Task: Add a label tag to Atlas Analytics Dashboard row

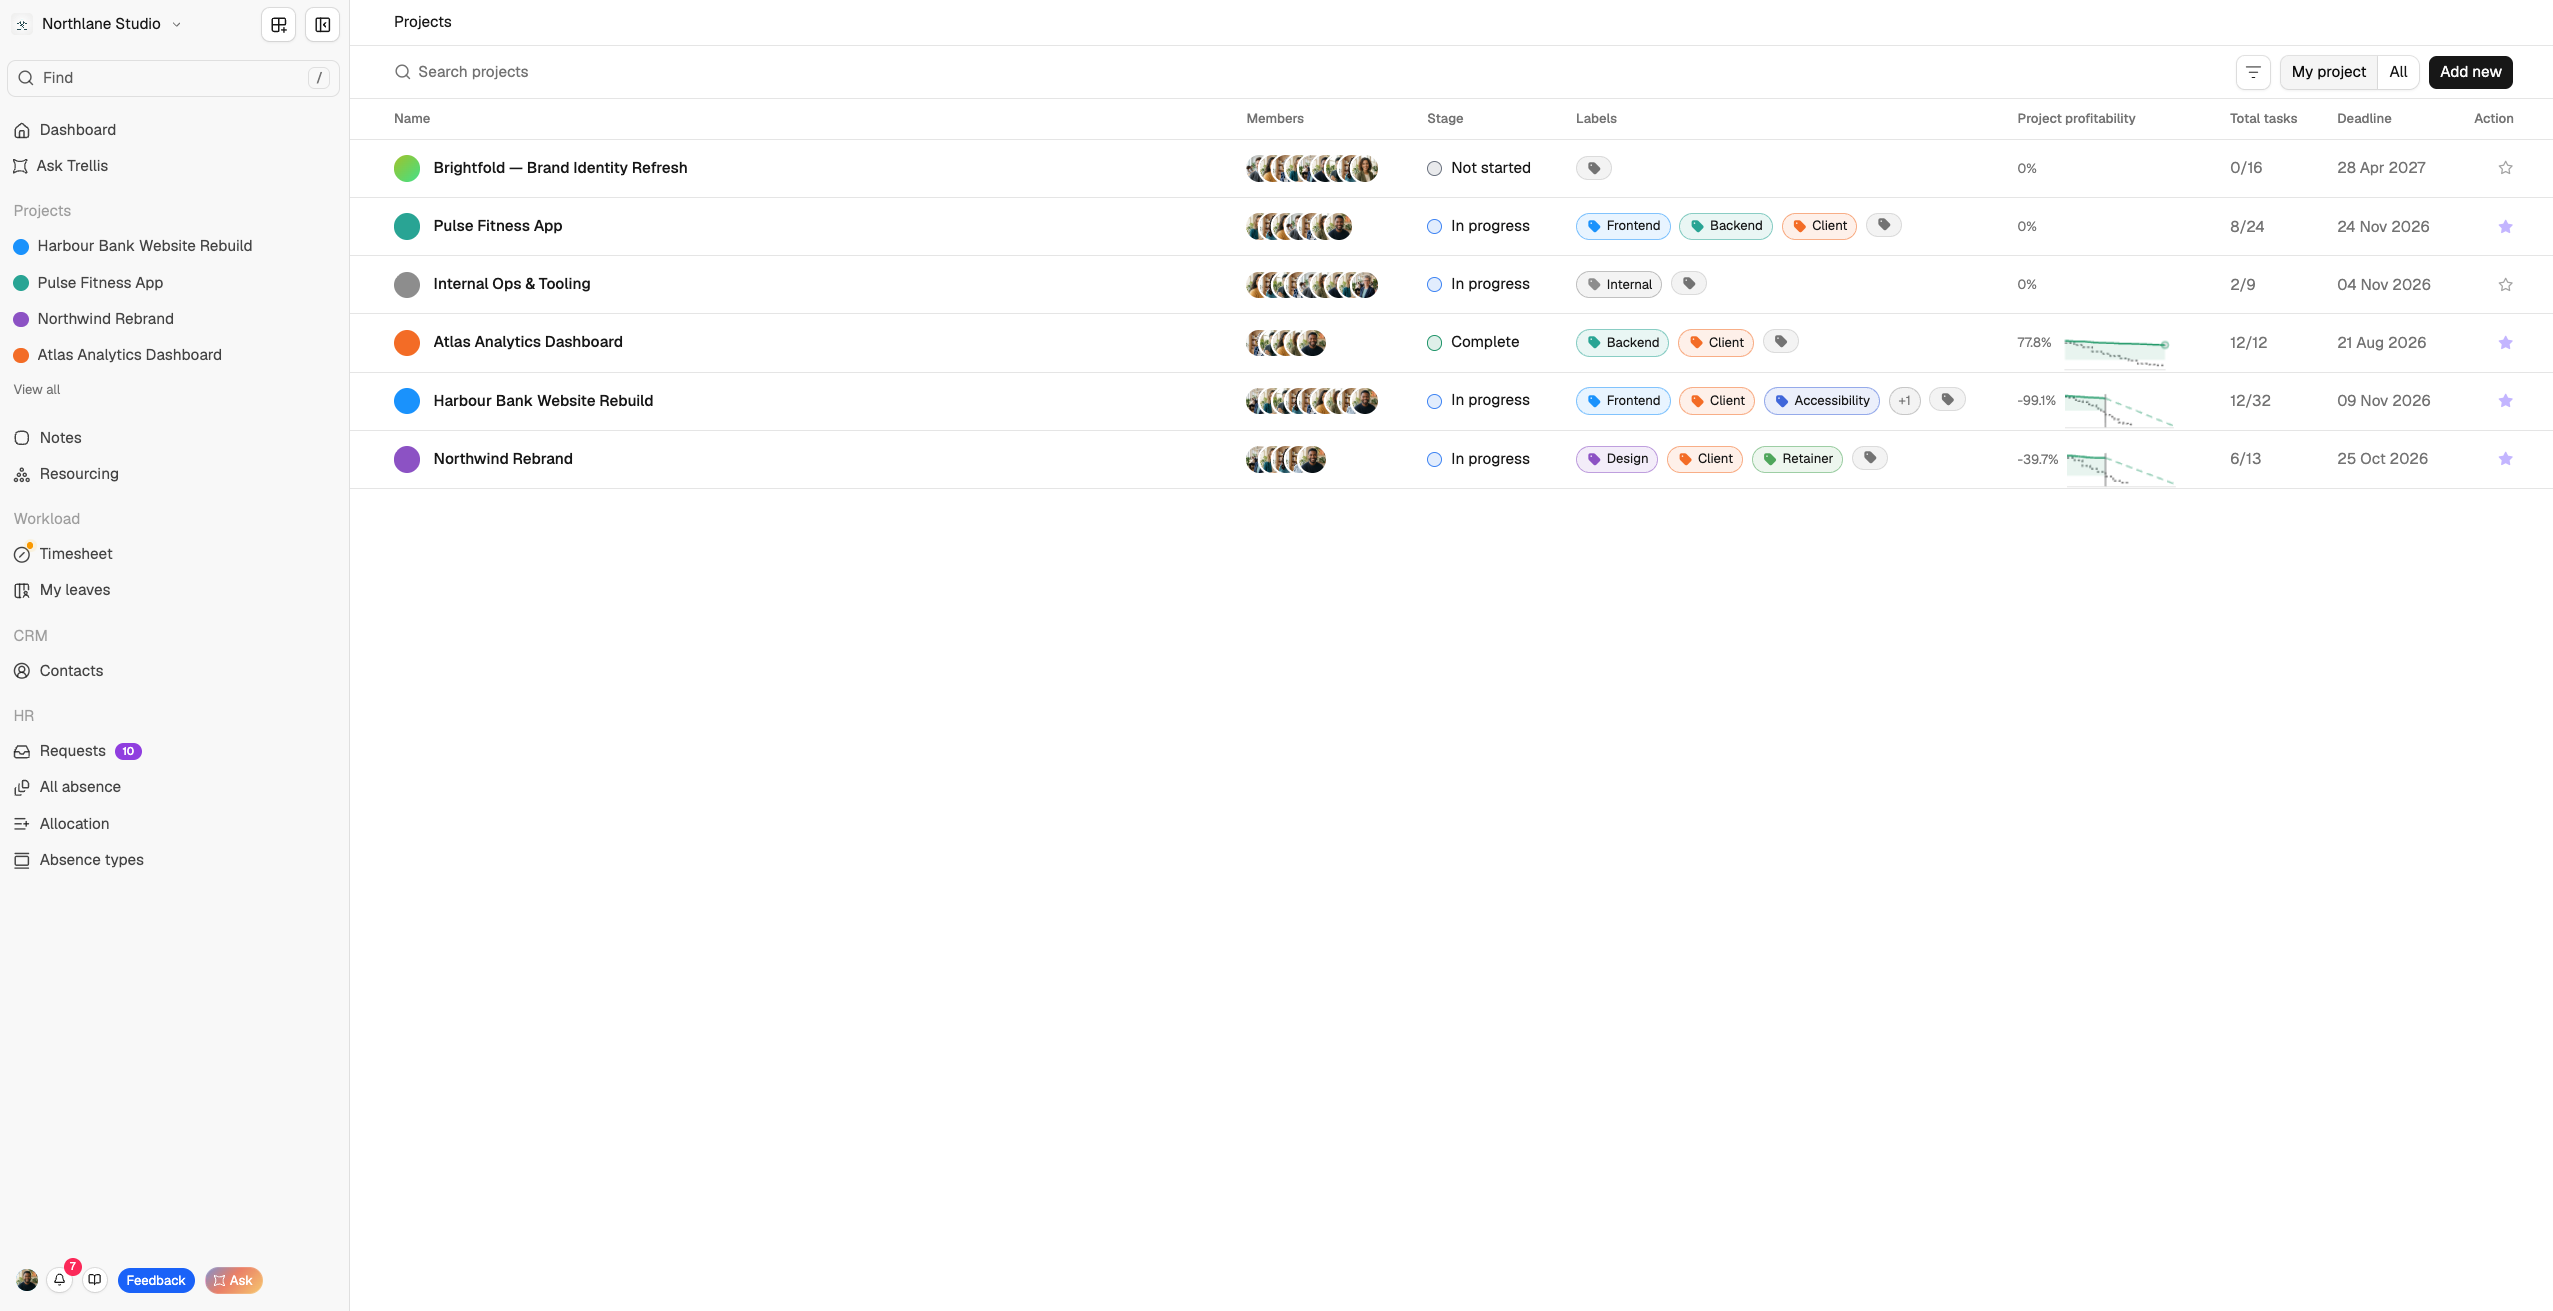Action: click(1781, 342)
